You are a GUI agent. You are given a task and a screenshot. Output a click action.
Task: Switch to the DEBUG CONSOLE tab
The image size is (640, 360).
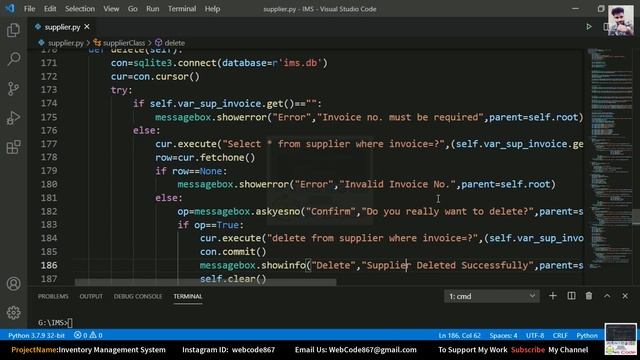pyautogui.click(x=138, y=296)
